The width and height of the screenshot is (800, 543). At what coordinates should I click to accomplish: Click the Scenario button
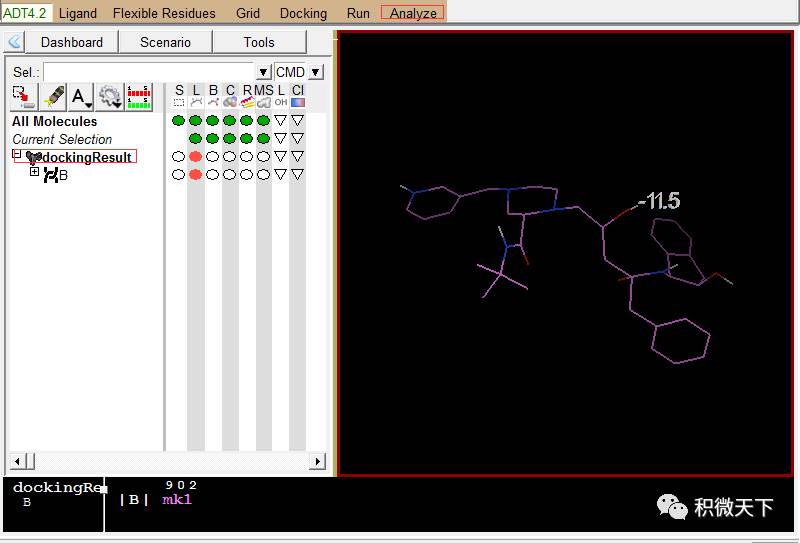pos(165,42)
